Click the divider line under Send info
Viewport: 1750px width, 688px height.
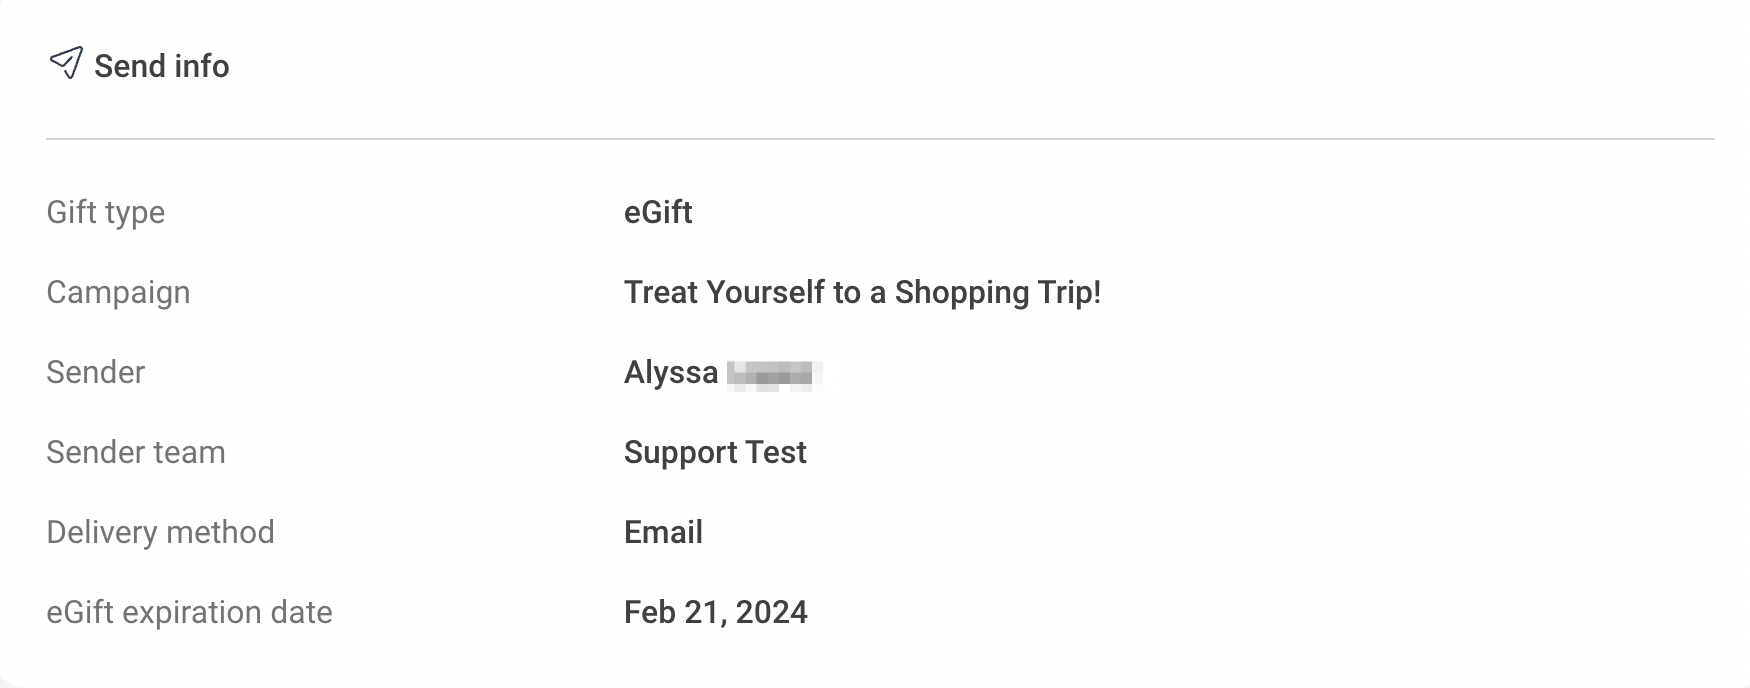(880, 139)
